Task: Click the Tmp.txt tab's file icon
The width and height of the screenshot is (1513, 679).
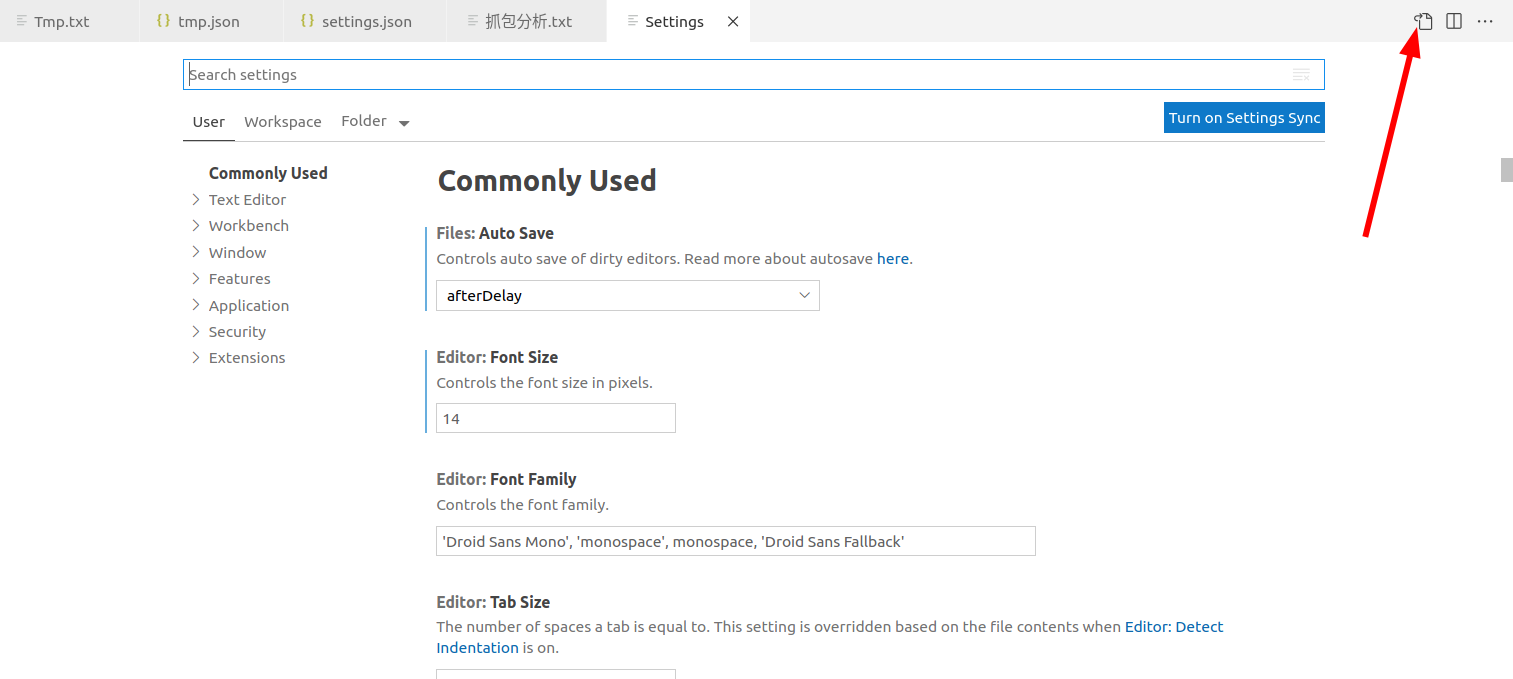Action: point(22,21)
